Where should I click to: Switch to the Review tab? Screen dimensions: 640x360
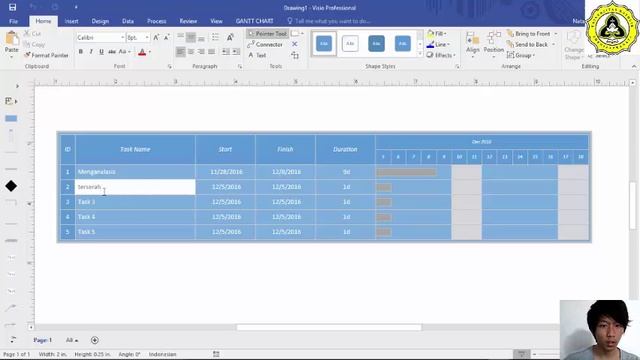point(188,21)
